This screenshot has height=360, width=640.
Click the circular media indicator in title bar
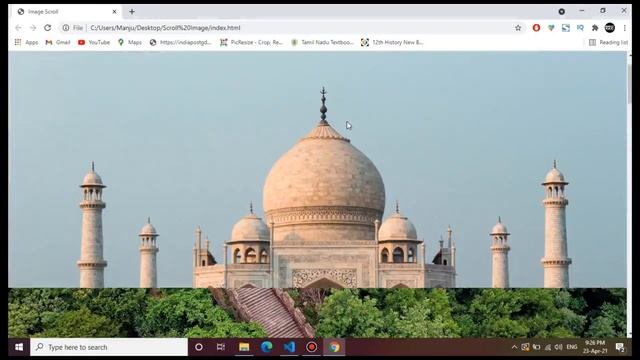click(x=562, y=12)
